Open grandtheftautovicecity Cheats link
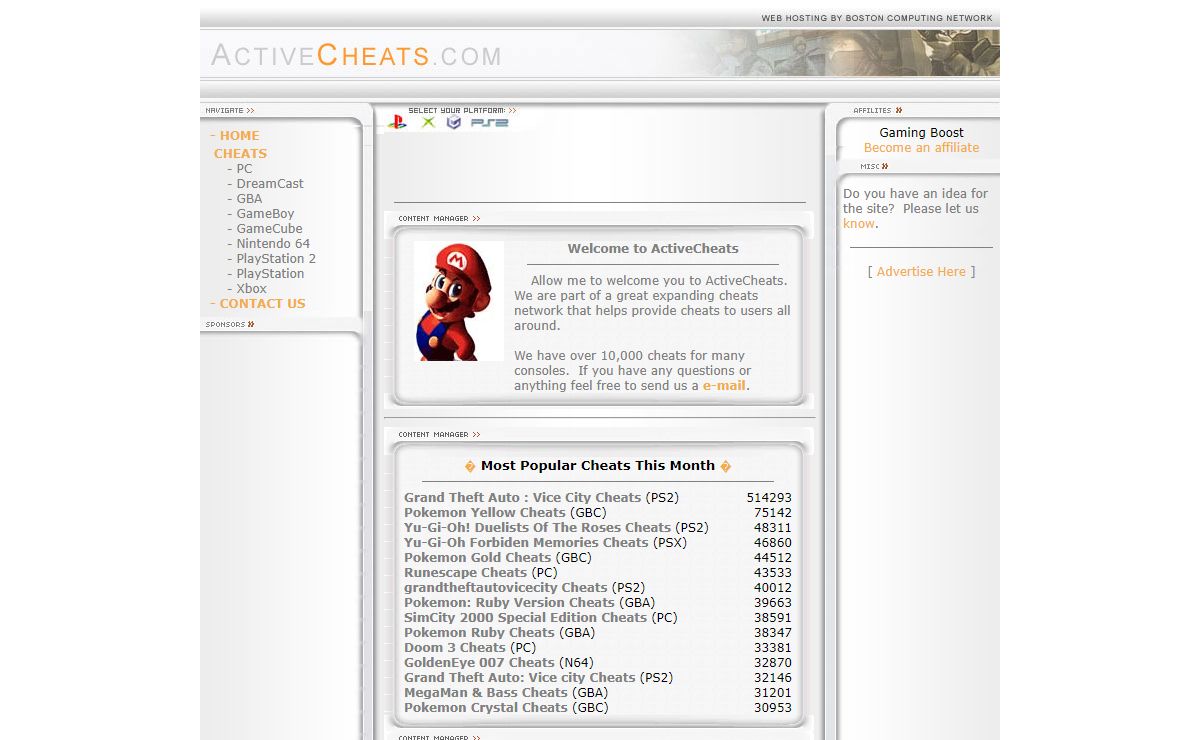Viewport: 1200px width, 740px height. (506, 587)
